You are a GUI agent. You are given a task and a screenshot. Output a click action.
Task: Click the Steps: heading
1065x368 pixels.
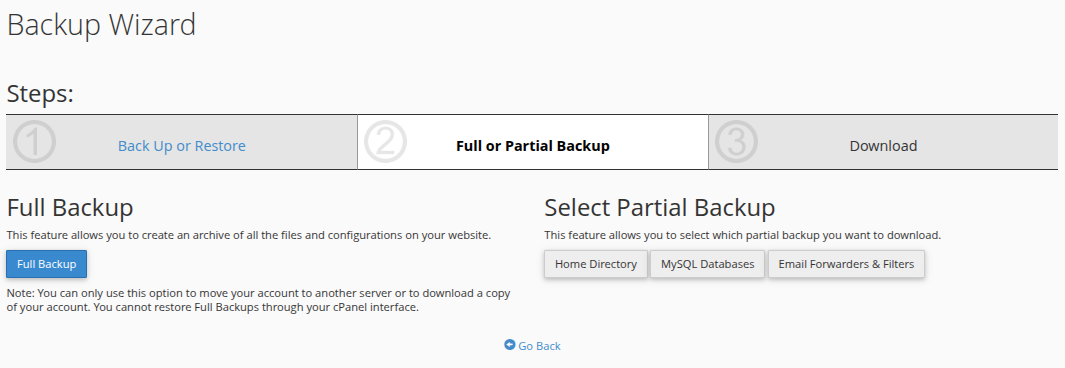point(40,94)
